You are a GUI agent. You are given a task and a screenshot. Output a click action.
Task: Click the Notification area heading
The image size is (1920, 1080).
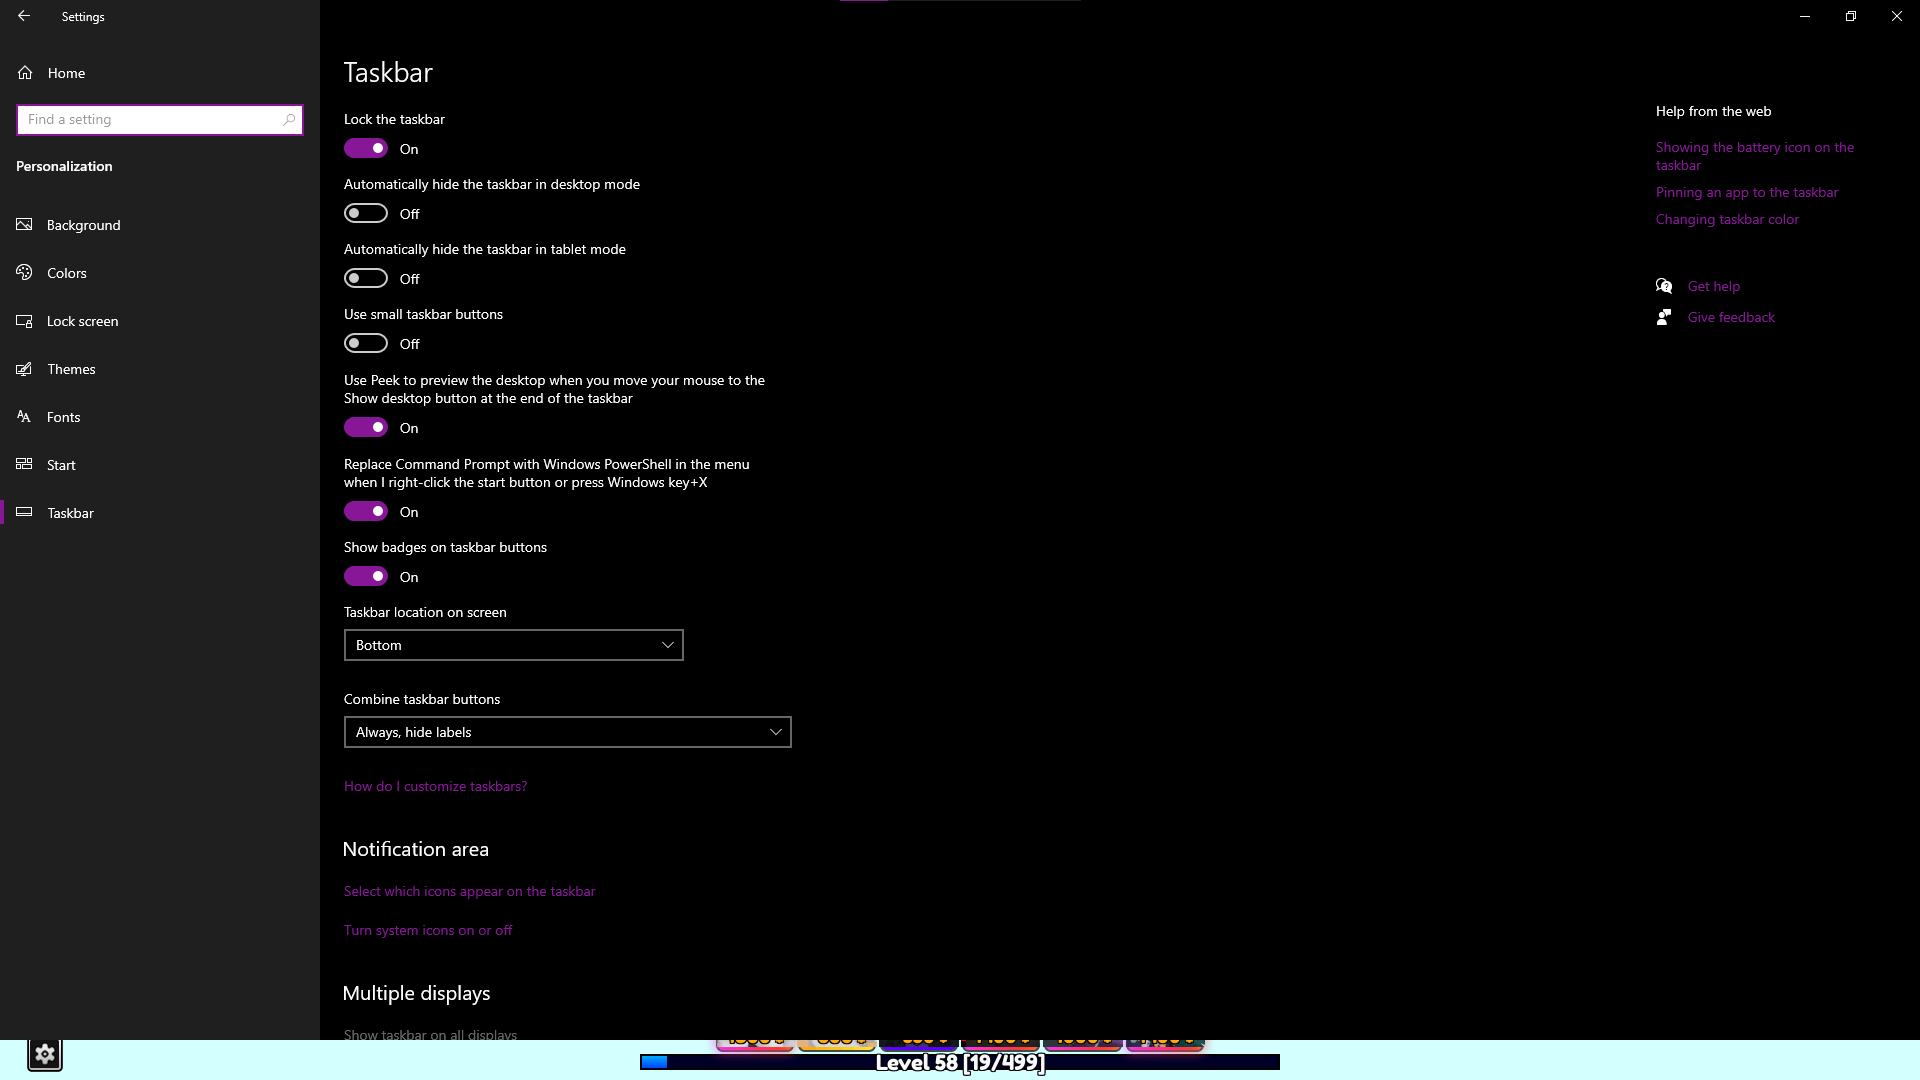pyautogui.click(x=416, y=849)
